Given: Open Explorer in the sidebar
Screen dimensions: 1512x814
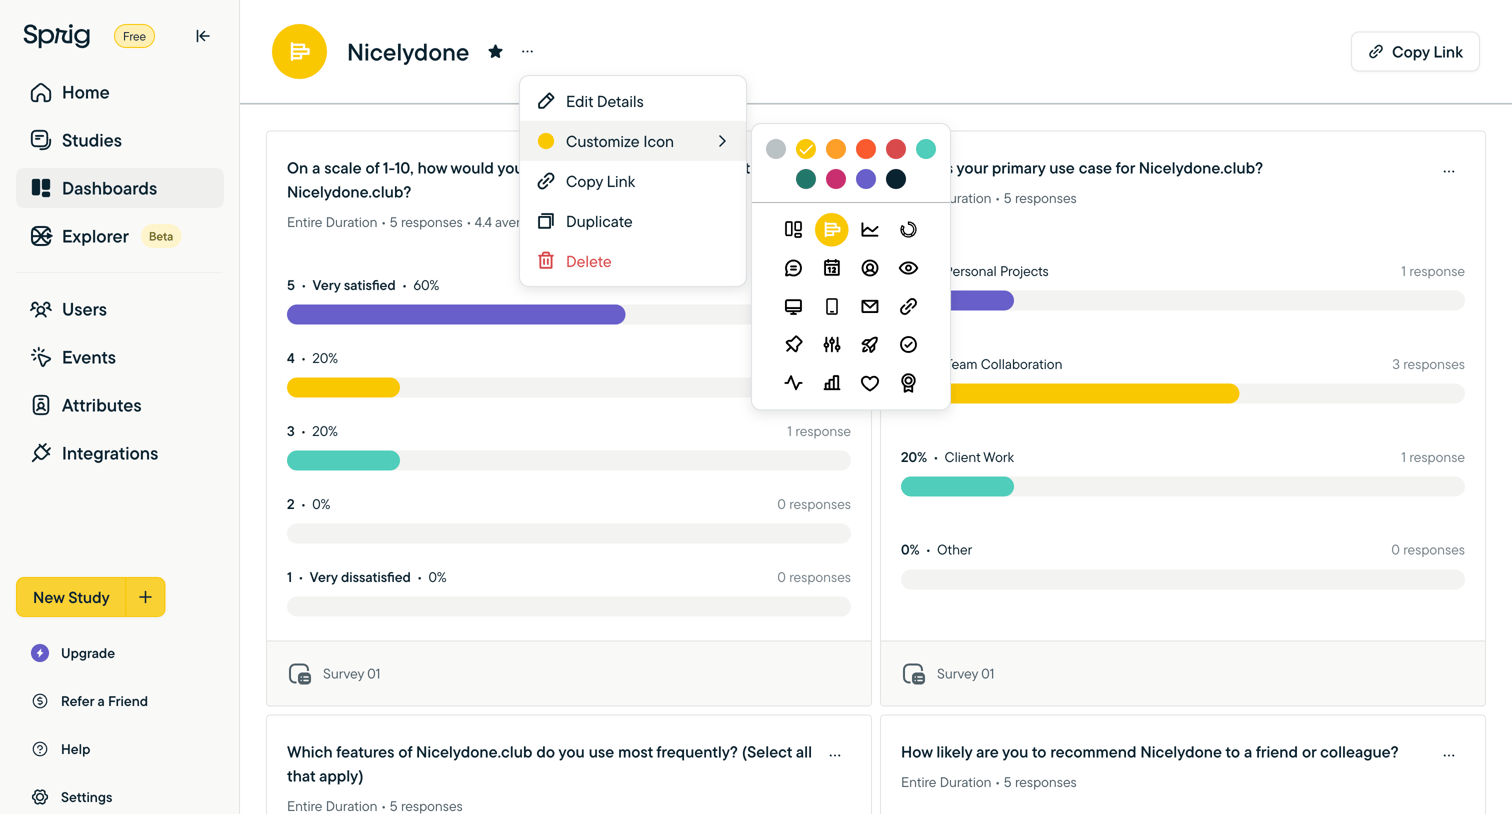Looking at the screenshot, I should point(120,236).
